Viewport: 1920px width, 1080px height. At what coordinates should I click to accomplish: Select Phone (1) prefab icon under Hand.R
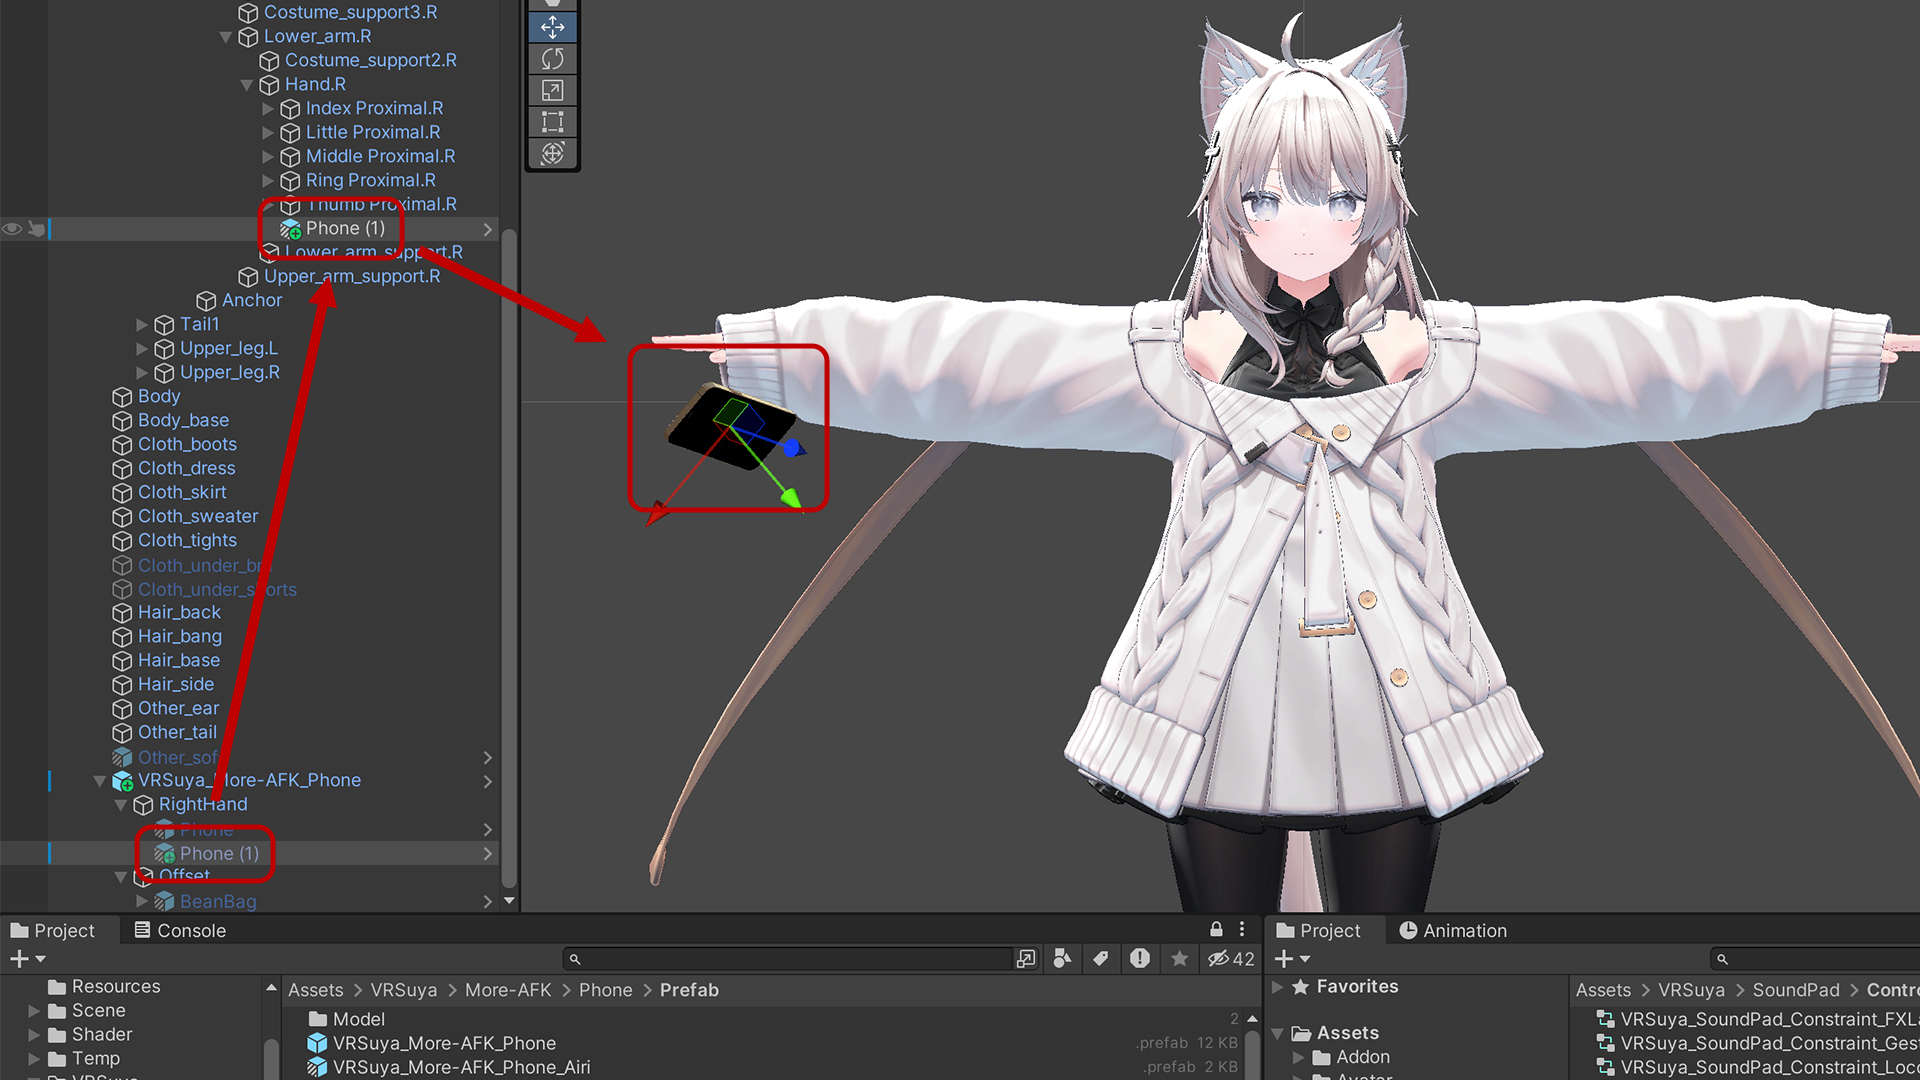click(x=291, y=229)
